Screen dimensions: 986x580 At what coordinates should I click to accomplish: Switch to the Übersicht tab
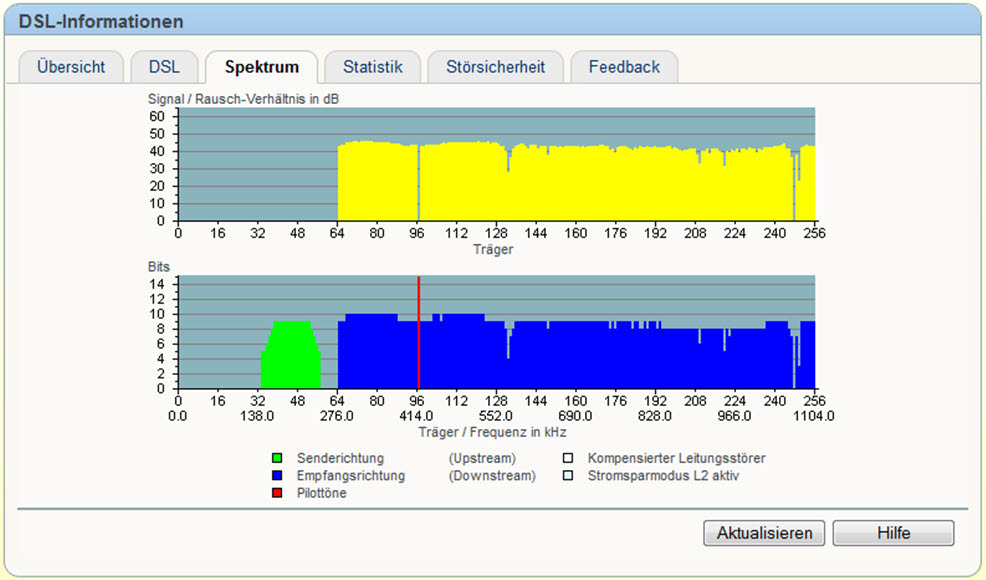71,67
